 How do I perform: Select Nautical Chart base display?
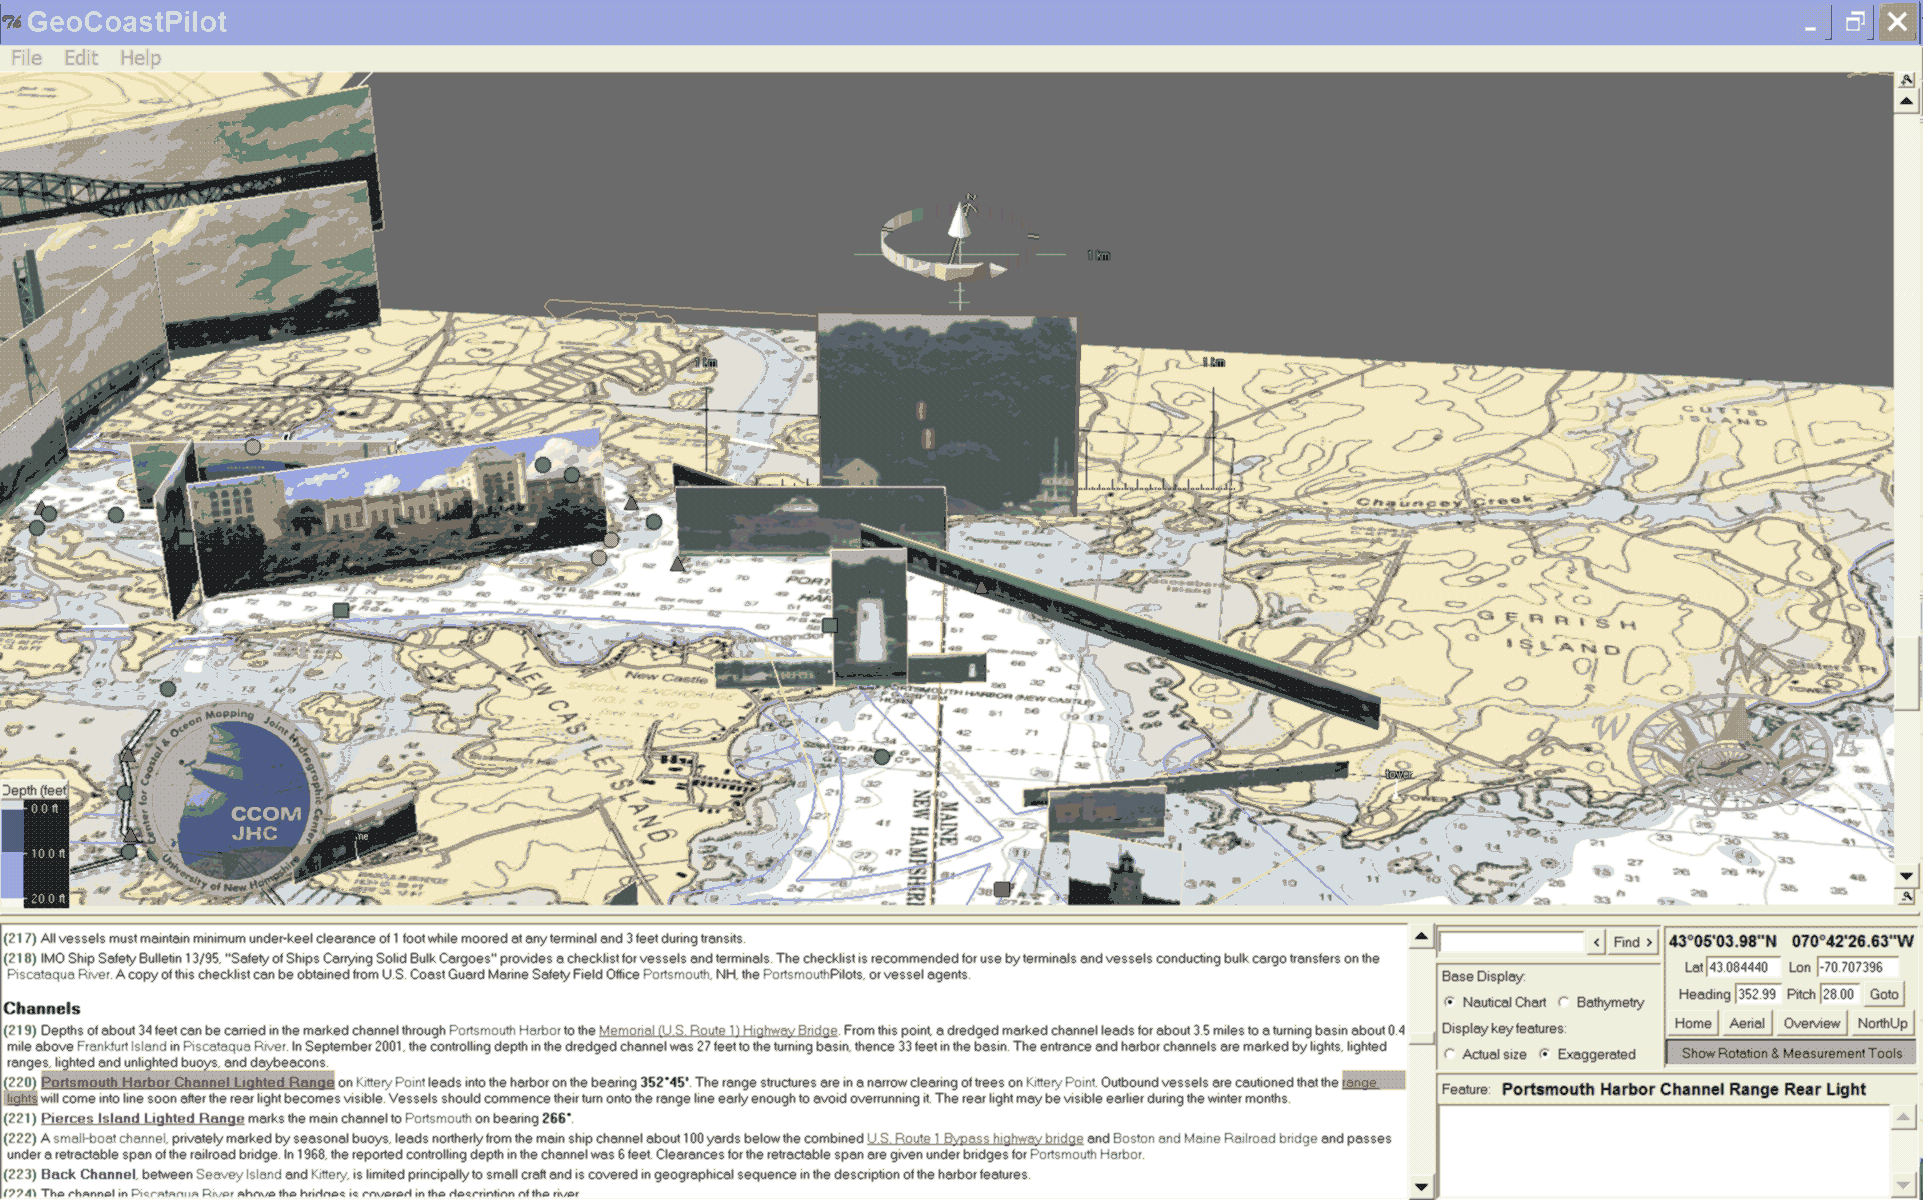pyautogui.click(x=1450, y=1002)
